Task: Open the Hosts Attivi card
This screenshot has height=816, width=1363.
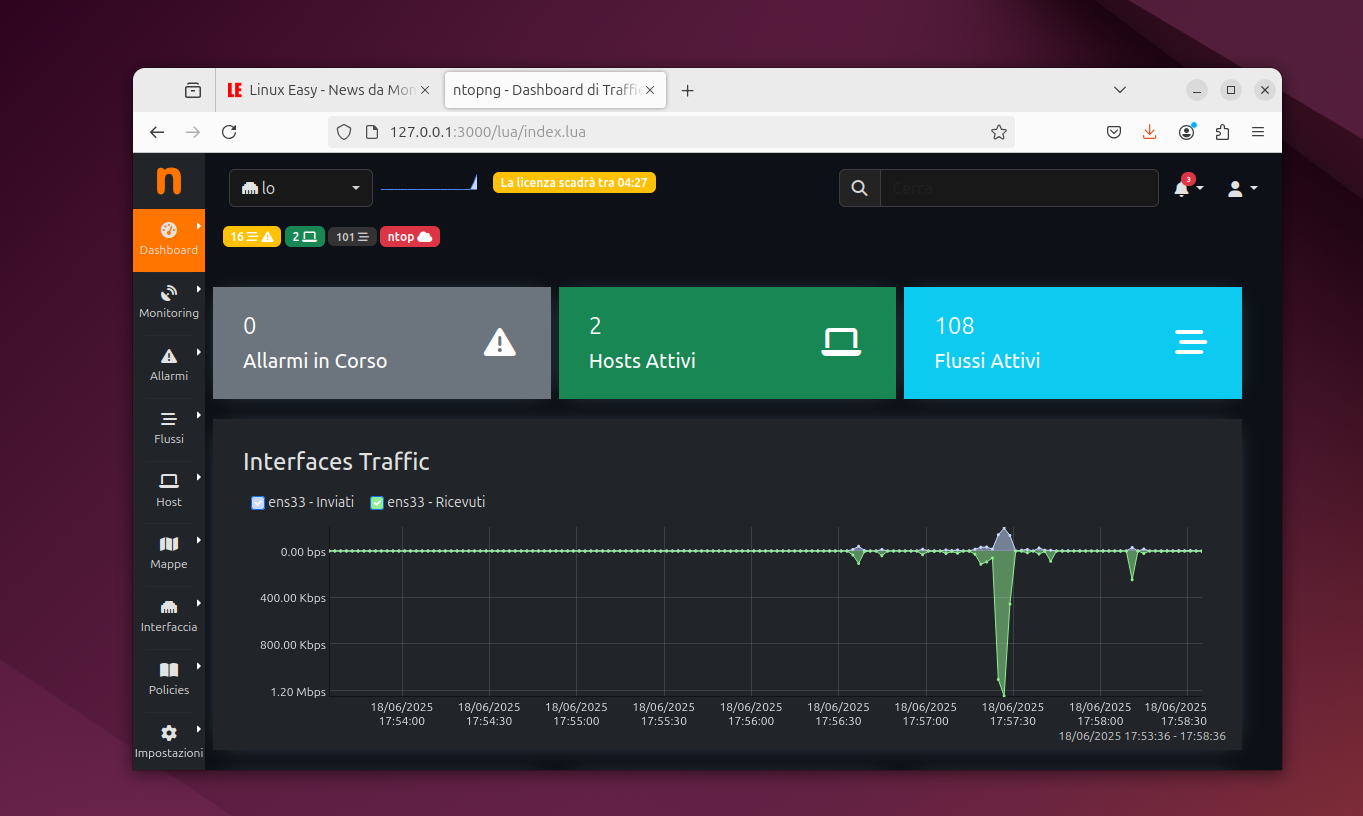Action: click(x=727, y=343)
